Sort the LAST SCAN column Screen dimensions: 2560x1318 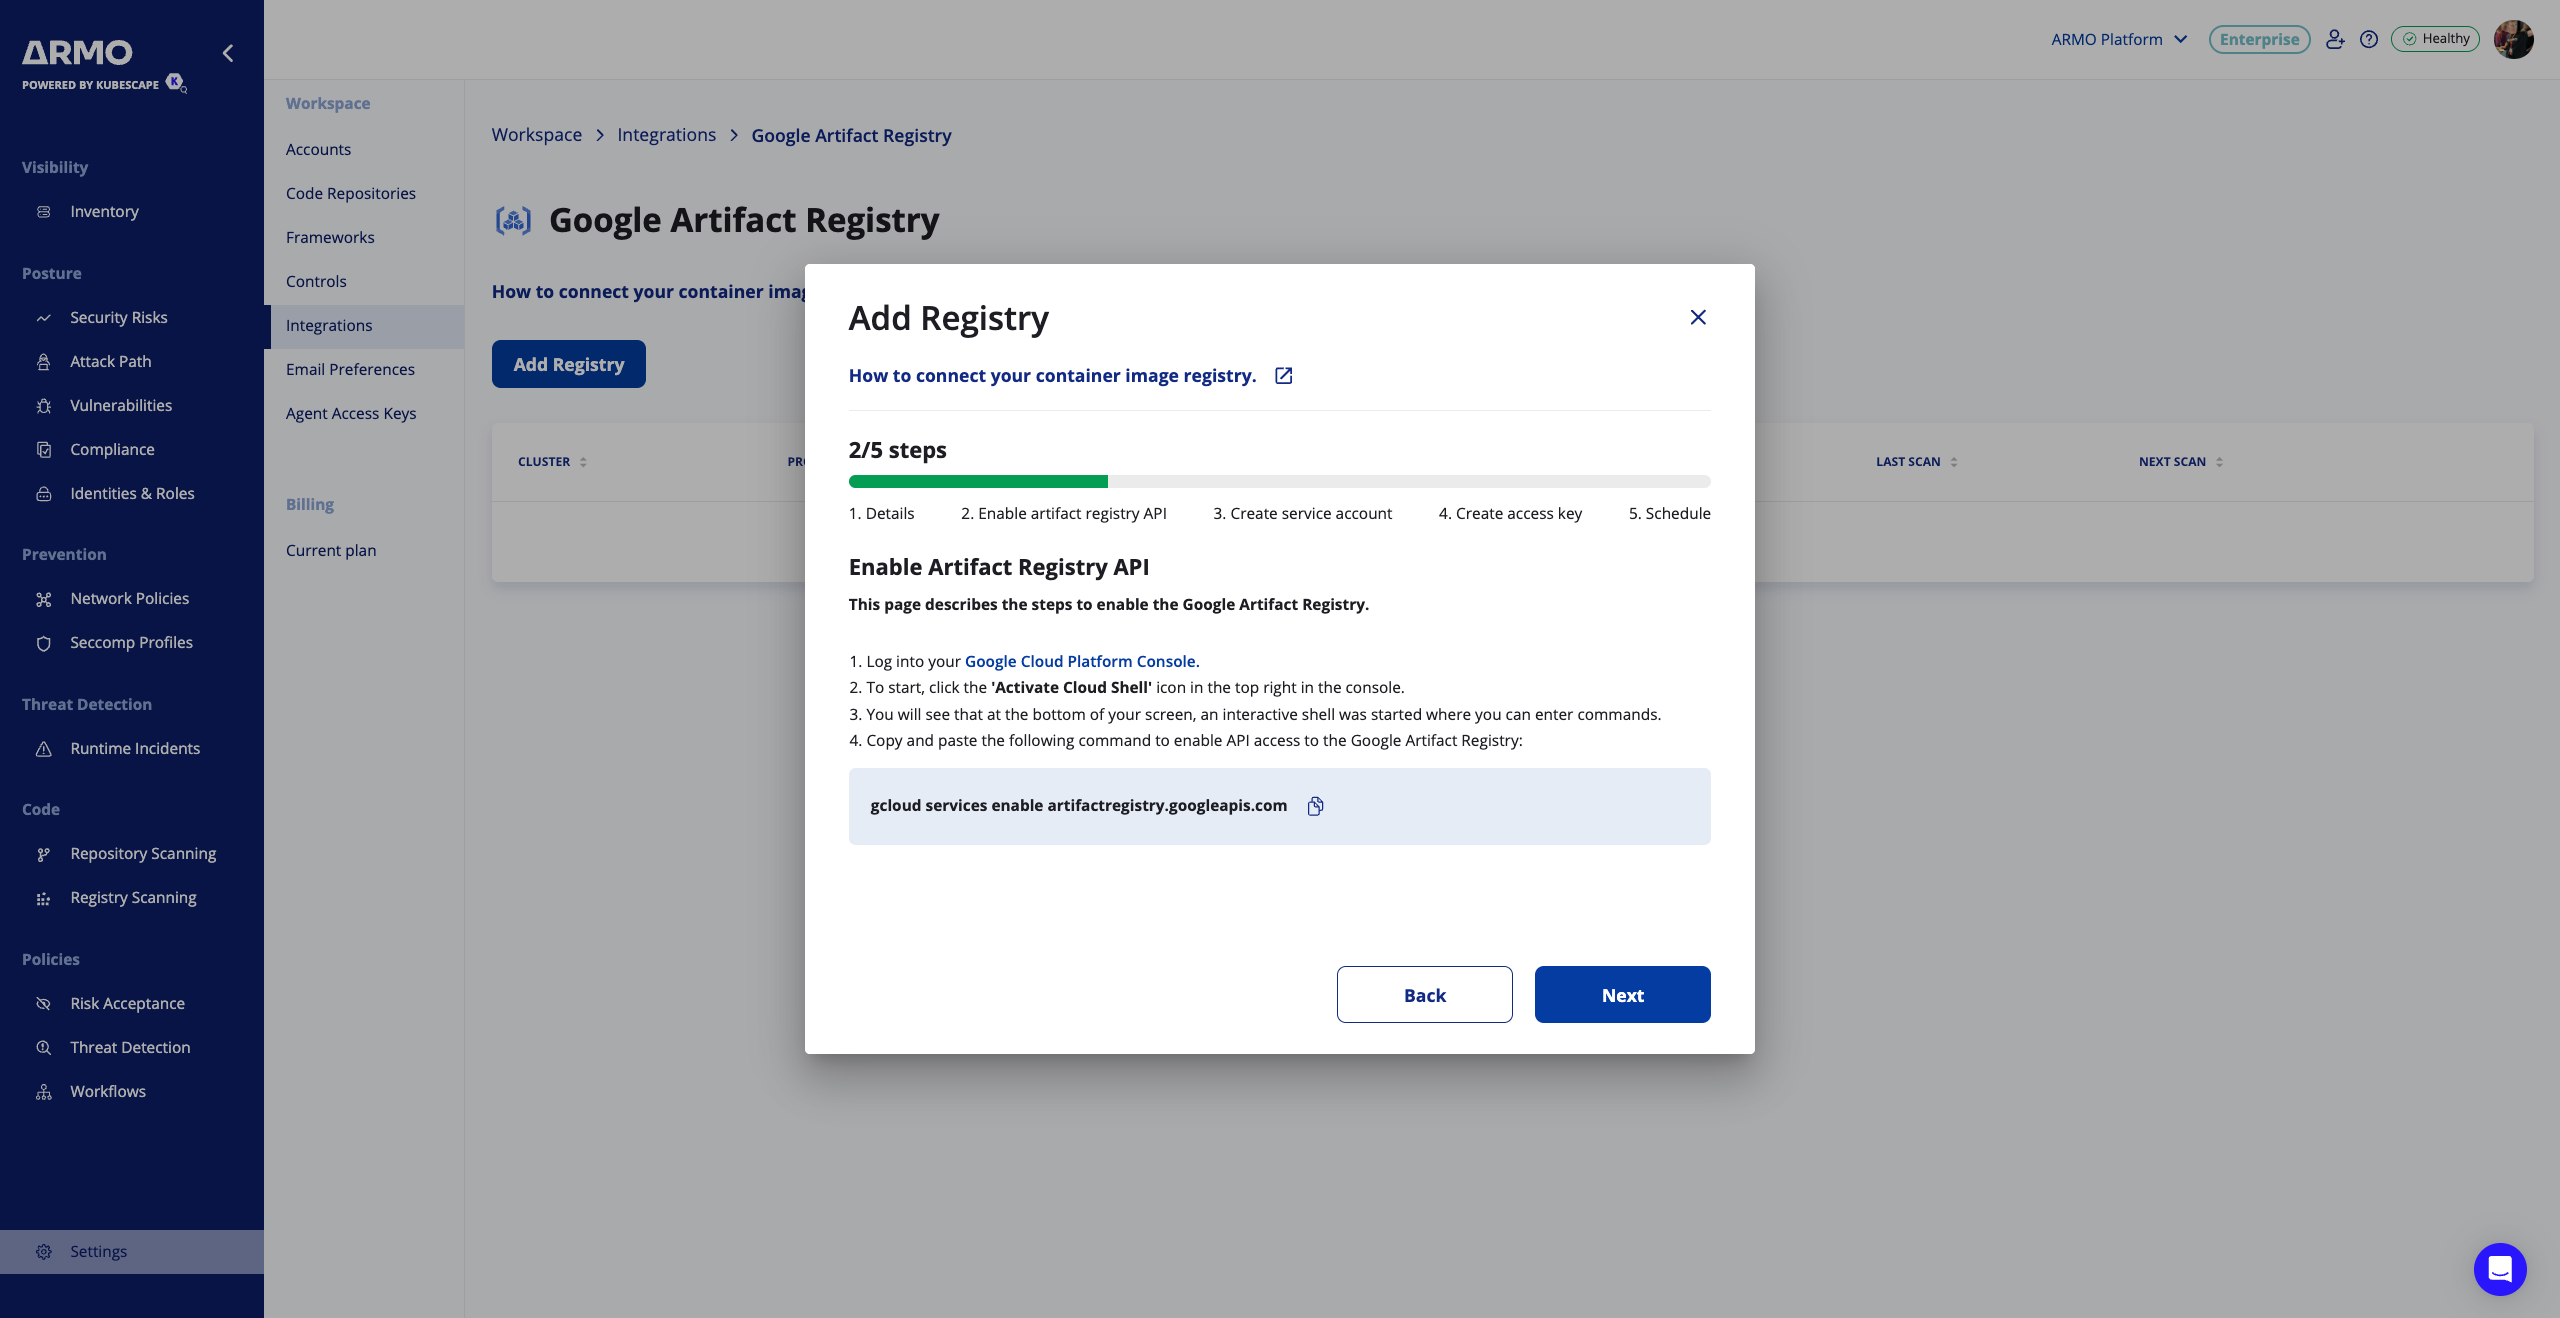point(1953,462)
